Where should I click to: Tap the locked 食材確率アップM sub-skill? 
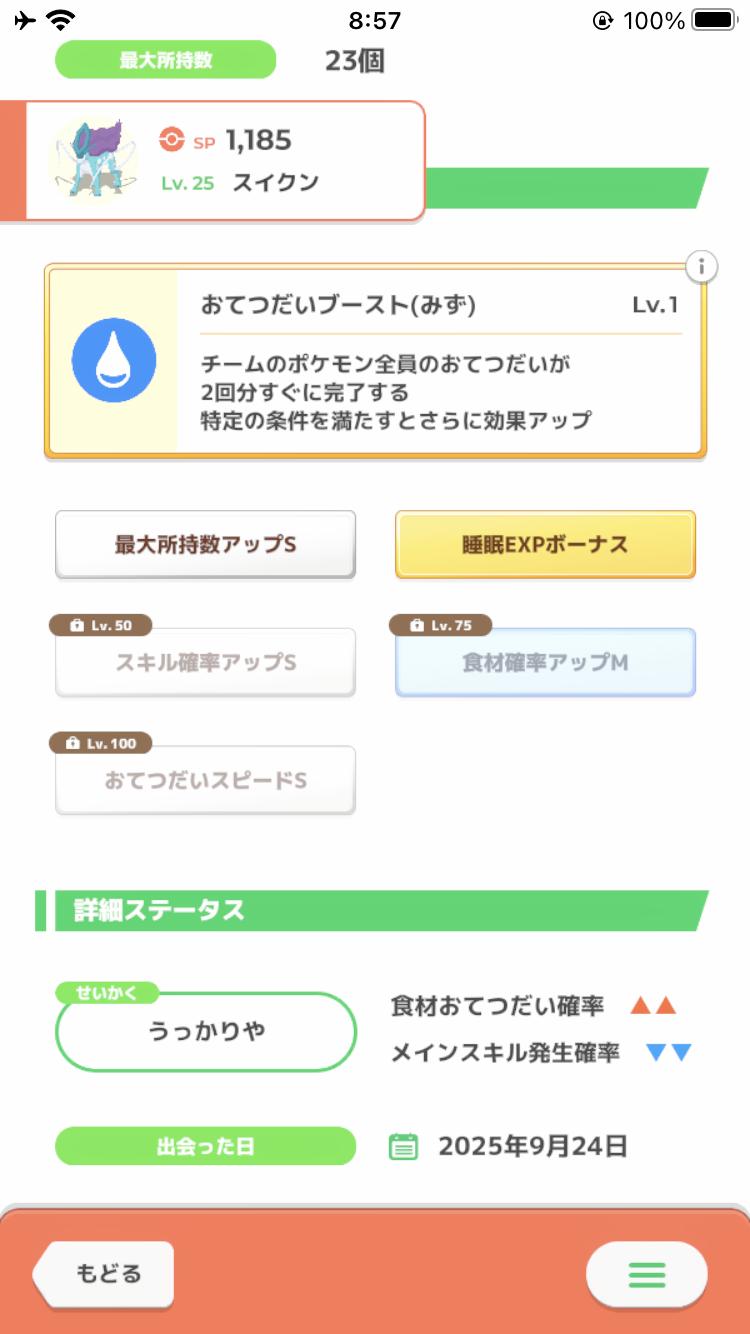tap(545, 663)
